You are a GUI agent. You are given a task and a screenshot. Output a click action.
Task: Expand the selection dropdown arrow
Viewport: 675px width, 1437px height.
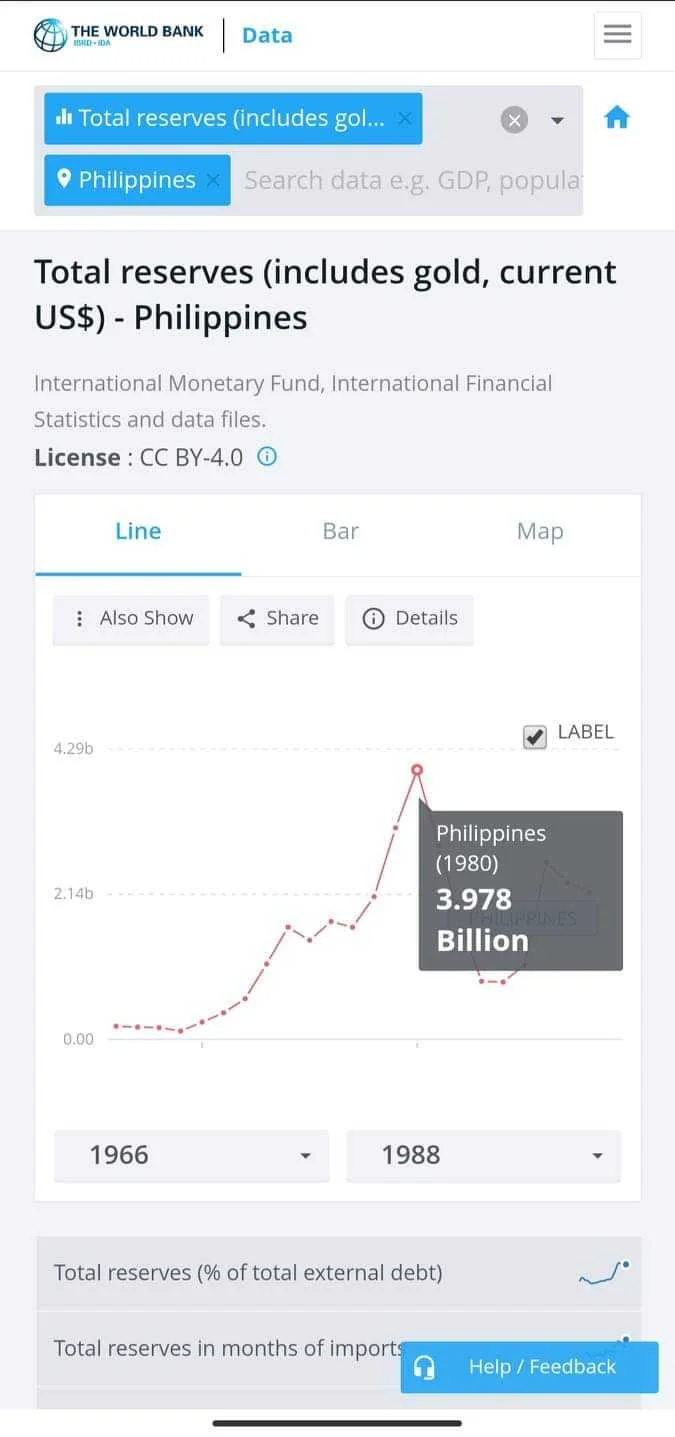pyautogui.click(x=557, y=121)
